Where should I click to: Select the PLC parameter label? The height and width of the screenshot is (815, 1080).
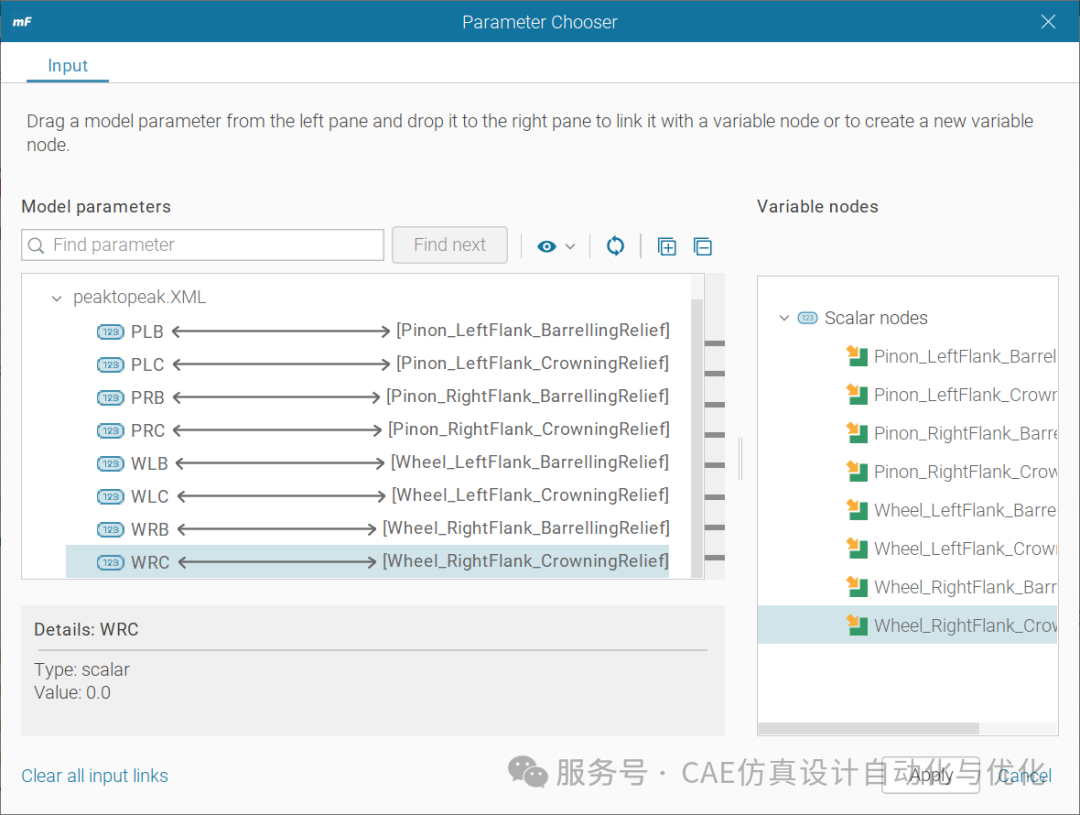coord(147,364)
